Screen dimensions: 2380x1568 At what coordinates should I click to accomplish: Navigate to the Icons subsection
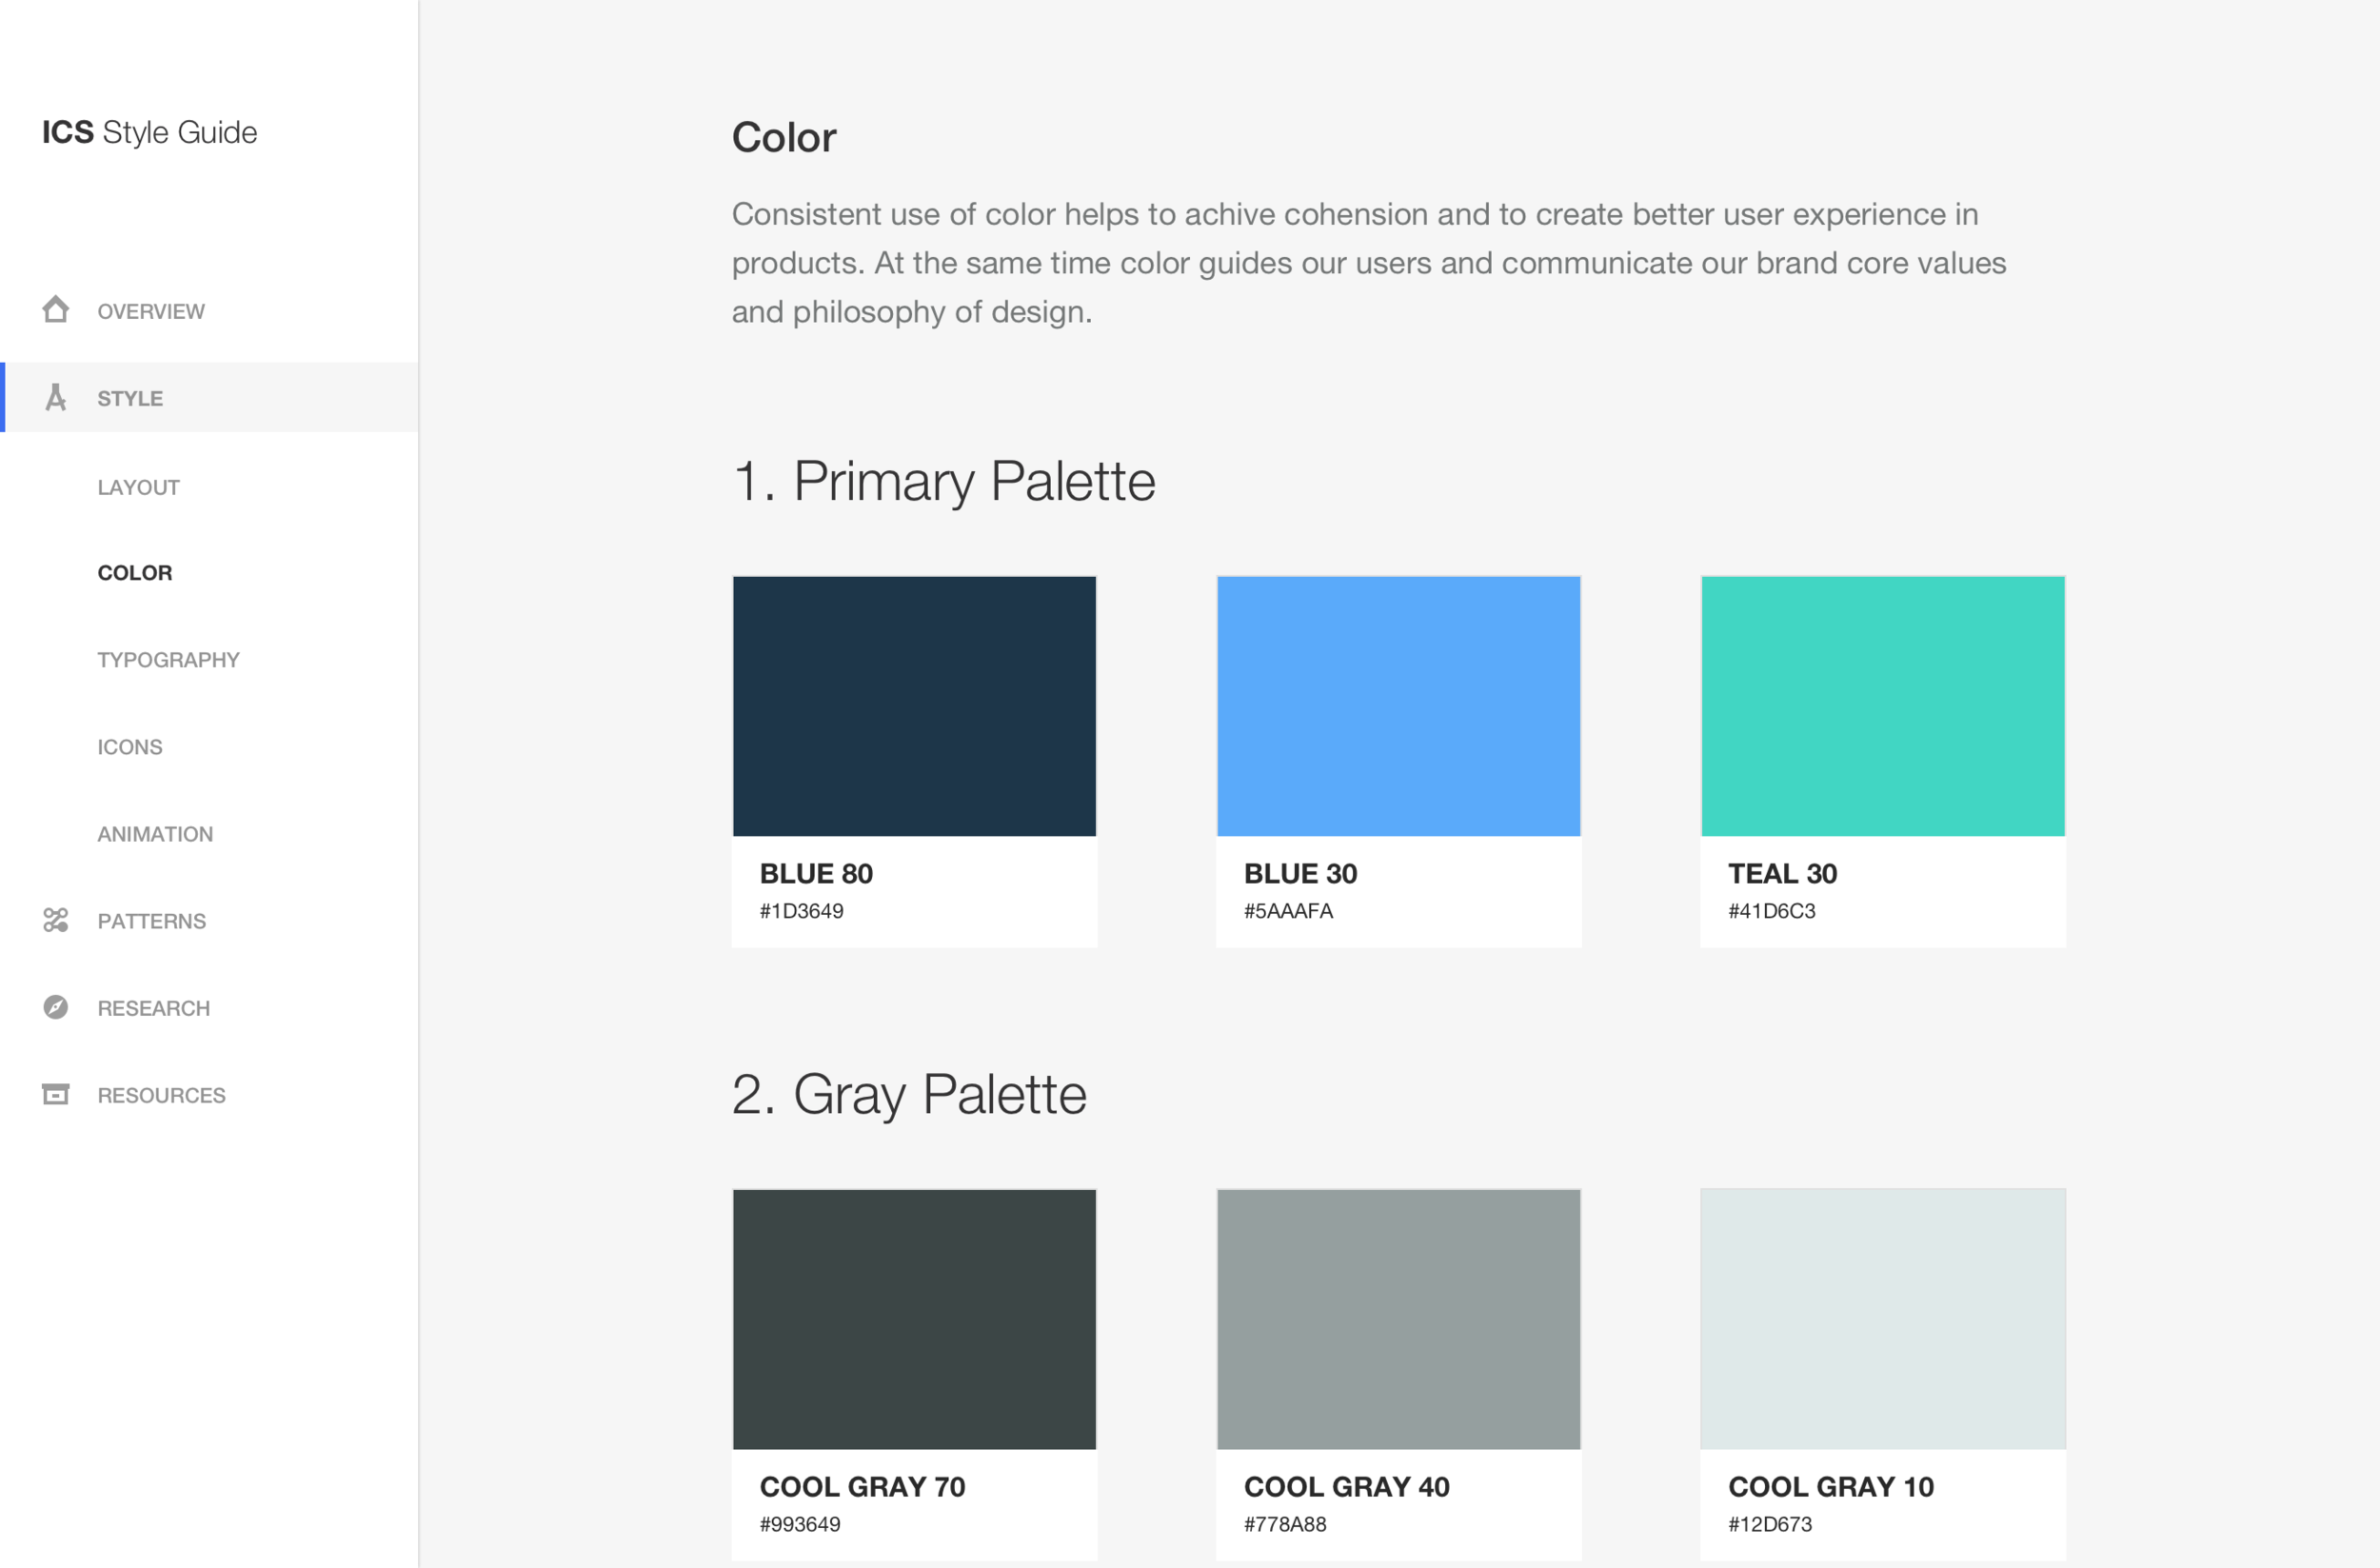coord(130,747)
